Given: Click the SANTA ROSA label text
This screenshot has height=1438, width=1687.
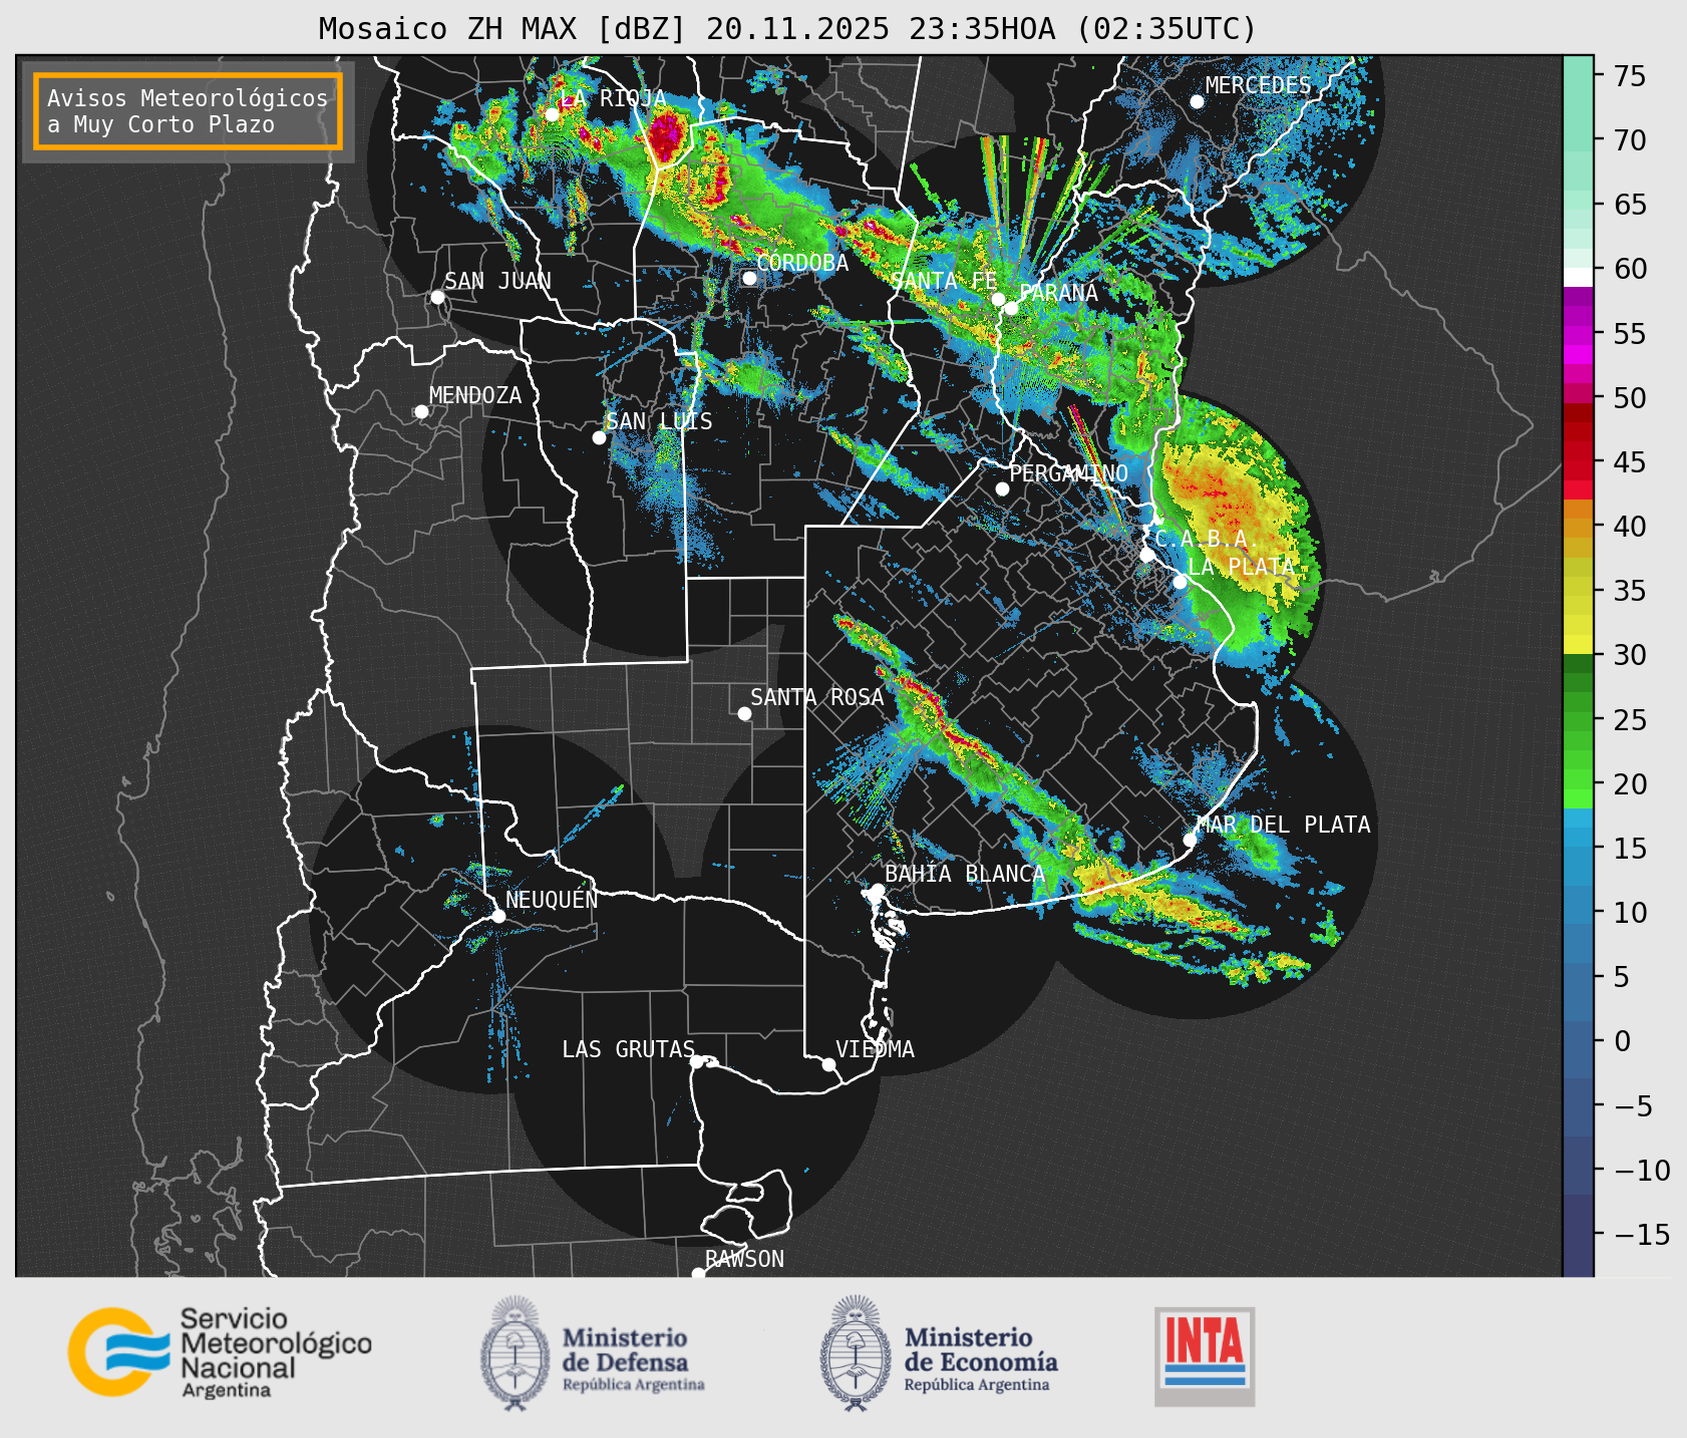Looking at the screenshot, I should 817,697.
